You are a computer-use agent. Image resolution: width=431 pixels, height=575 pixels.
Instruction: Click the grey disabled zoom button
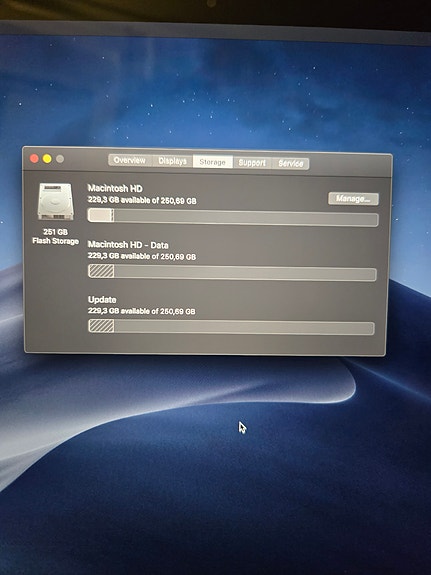click(x=60, y=159)
